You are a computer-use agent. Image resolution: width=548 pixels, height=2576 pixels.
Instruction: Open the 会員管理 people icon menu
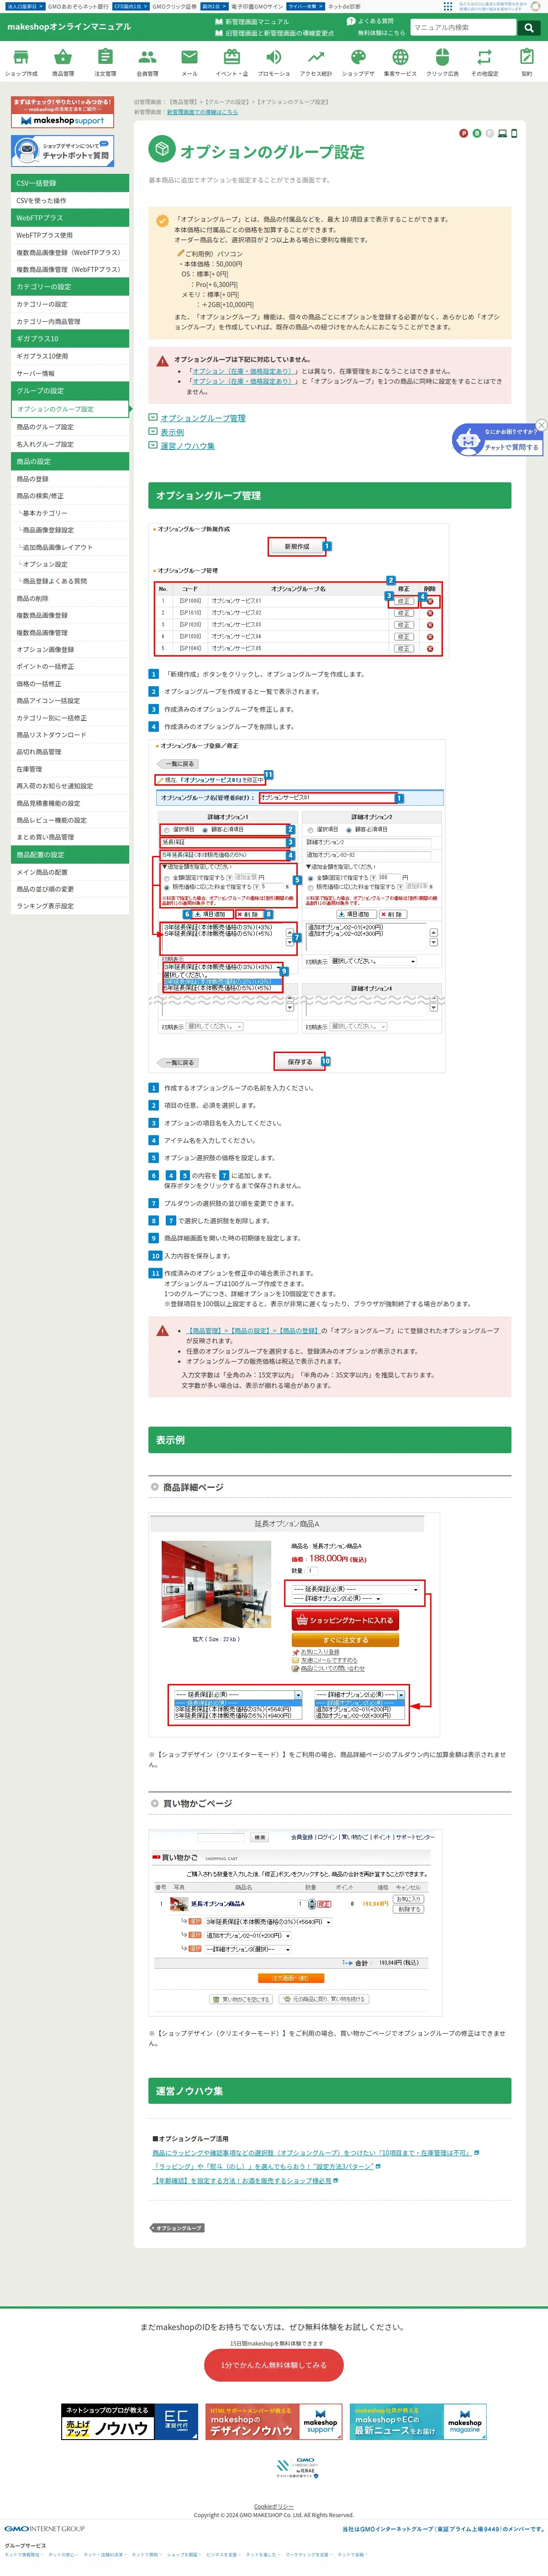[147, 62]
